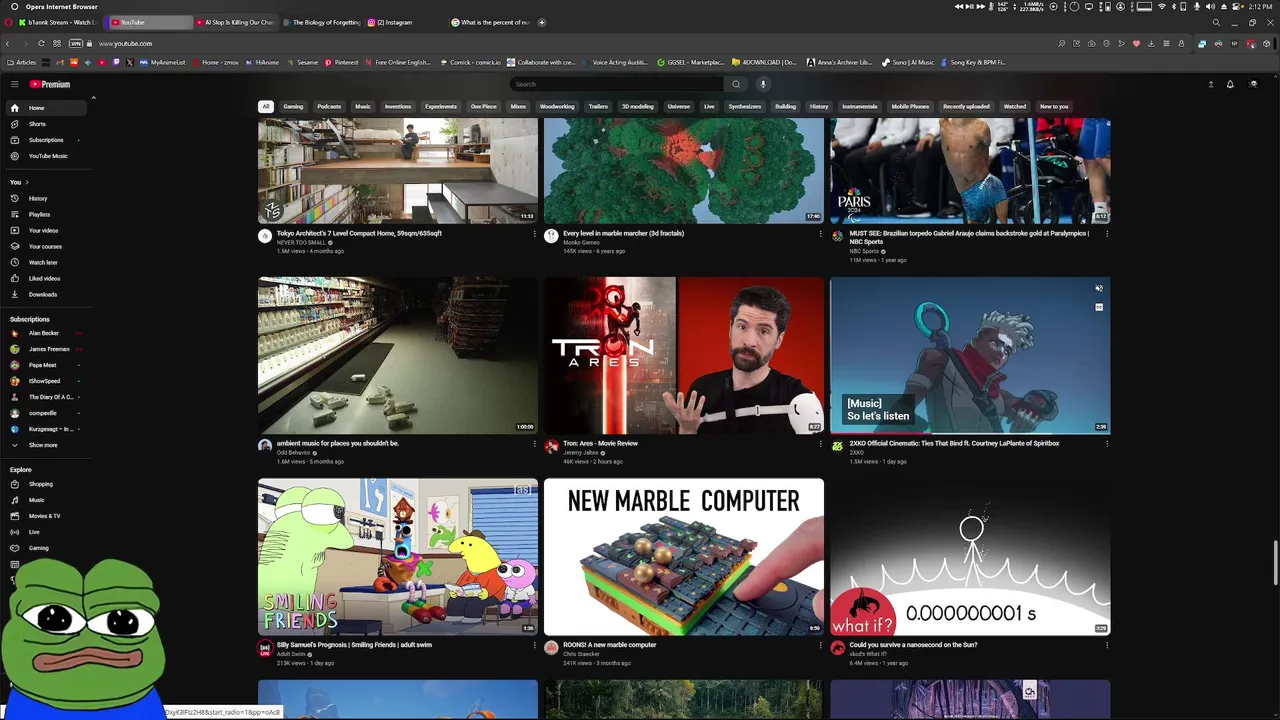Open Pinterest bookmark in bookmarks bar
This screenshot has width=1280, height=720.
341,62
